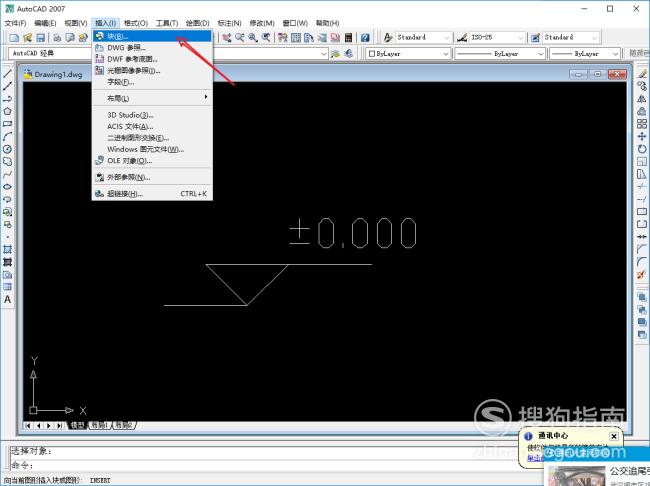650x486 pixels.
Task: Select the Ellipse Arc tool
Action: [x=7, y=199]
